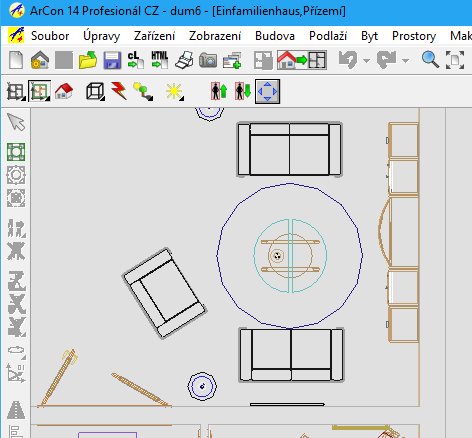Select the arrow pointer tool

pos(16,122)
